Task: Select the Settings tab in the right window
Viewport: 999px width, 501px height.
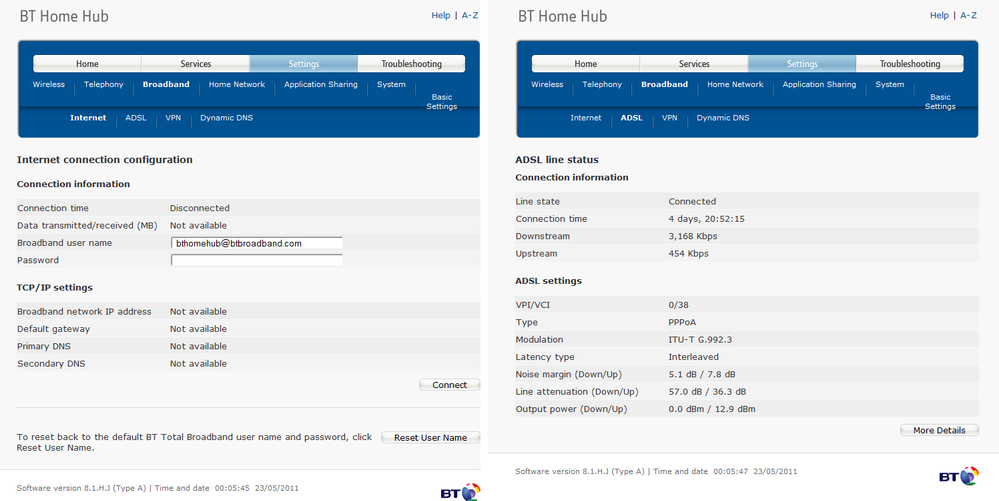Action: tap(802, 64)
